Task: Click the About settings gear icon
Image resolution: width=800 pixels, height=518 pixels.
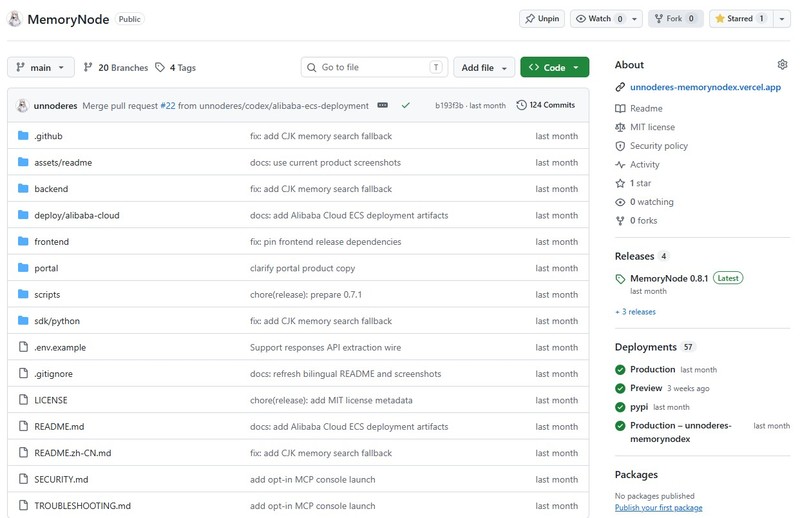Action: coord(782,64)
